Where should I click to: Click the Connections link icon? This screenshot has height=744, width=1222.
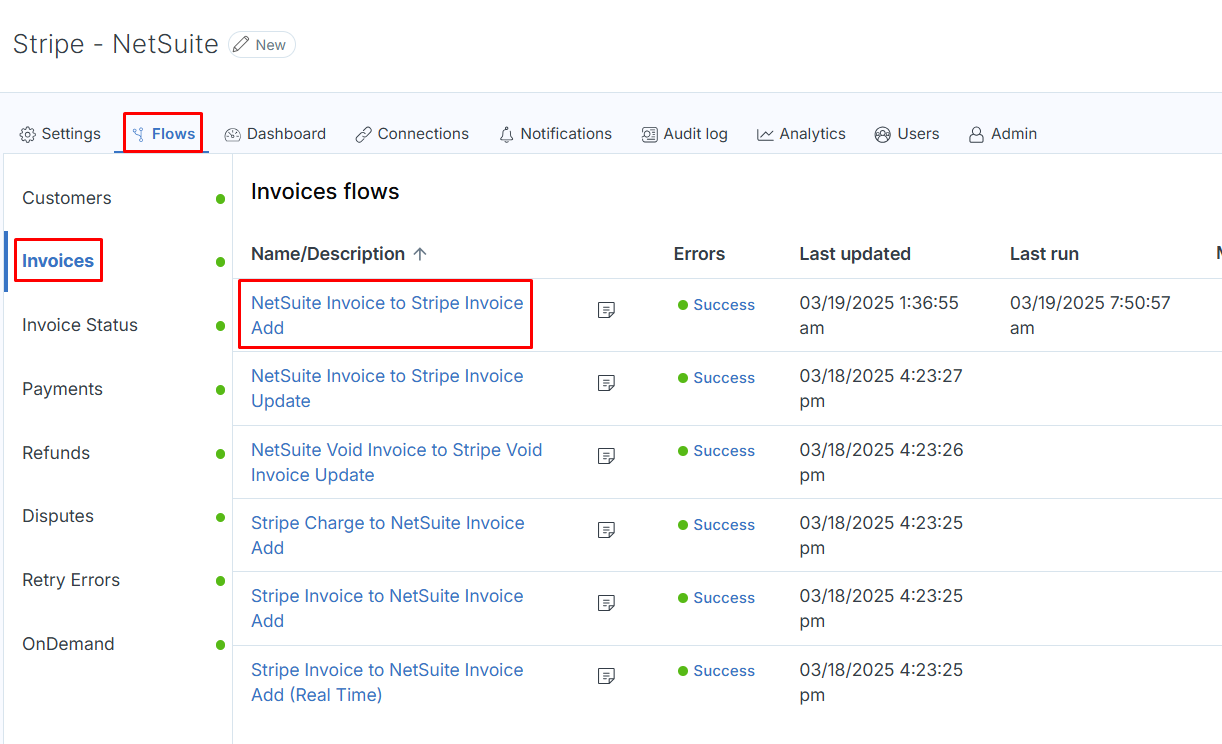pyautogui.click(x=364, y=134)
